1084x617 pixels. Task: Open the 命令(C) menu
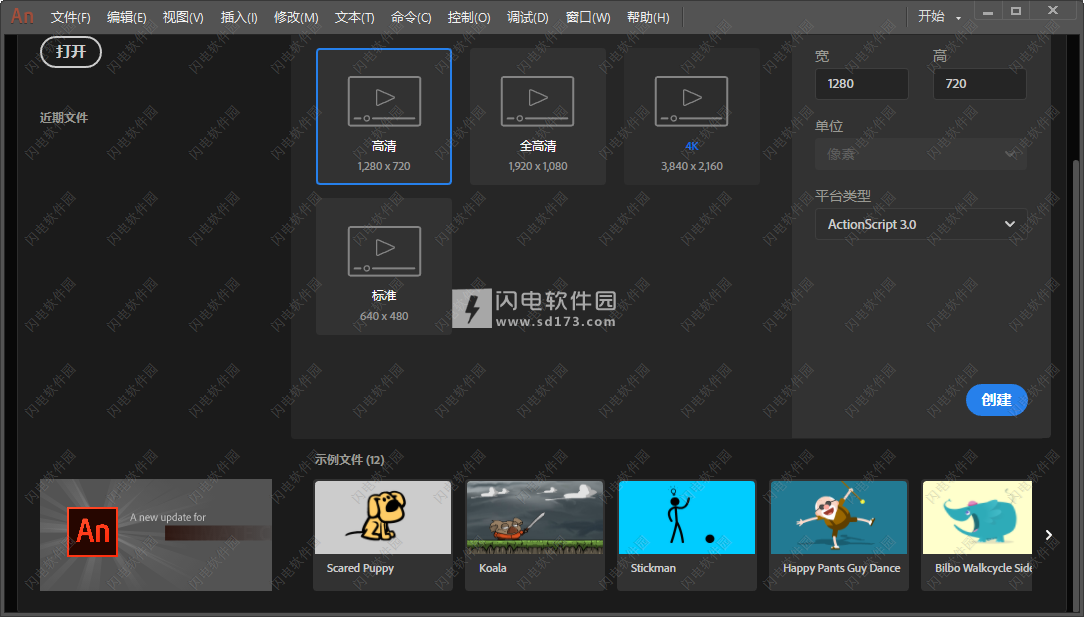[411, 17]
